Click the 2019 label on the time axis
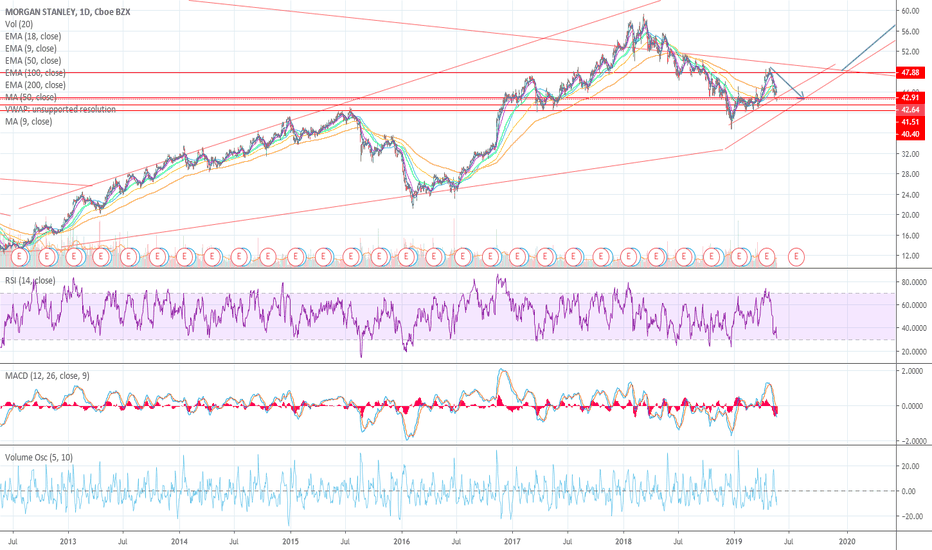 click(734, 542)
